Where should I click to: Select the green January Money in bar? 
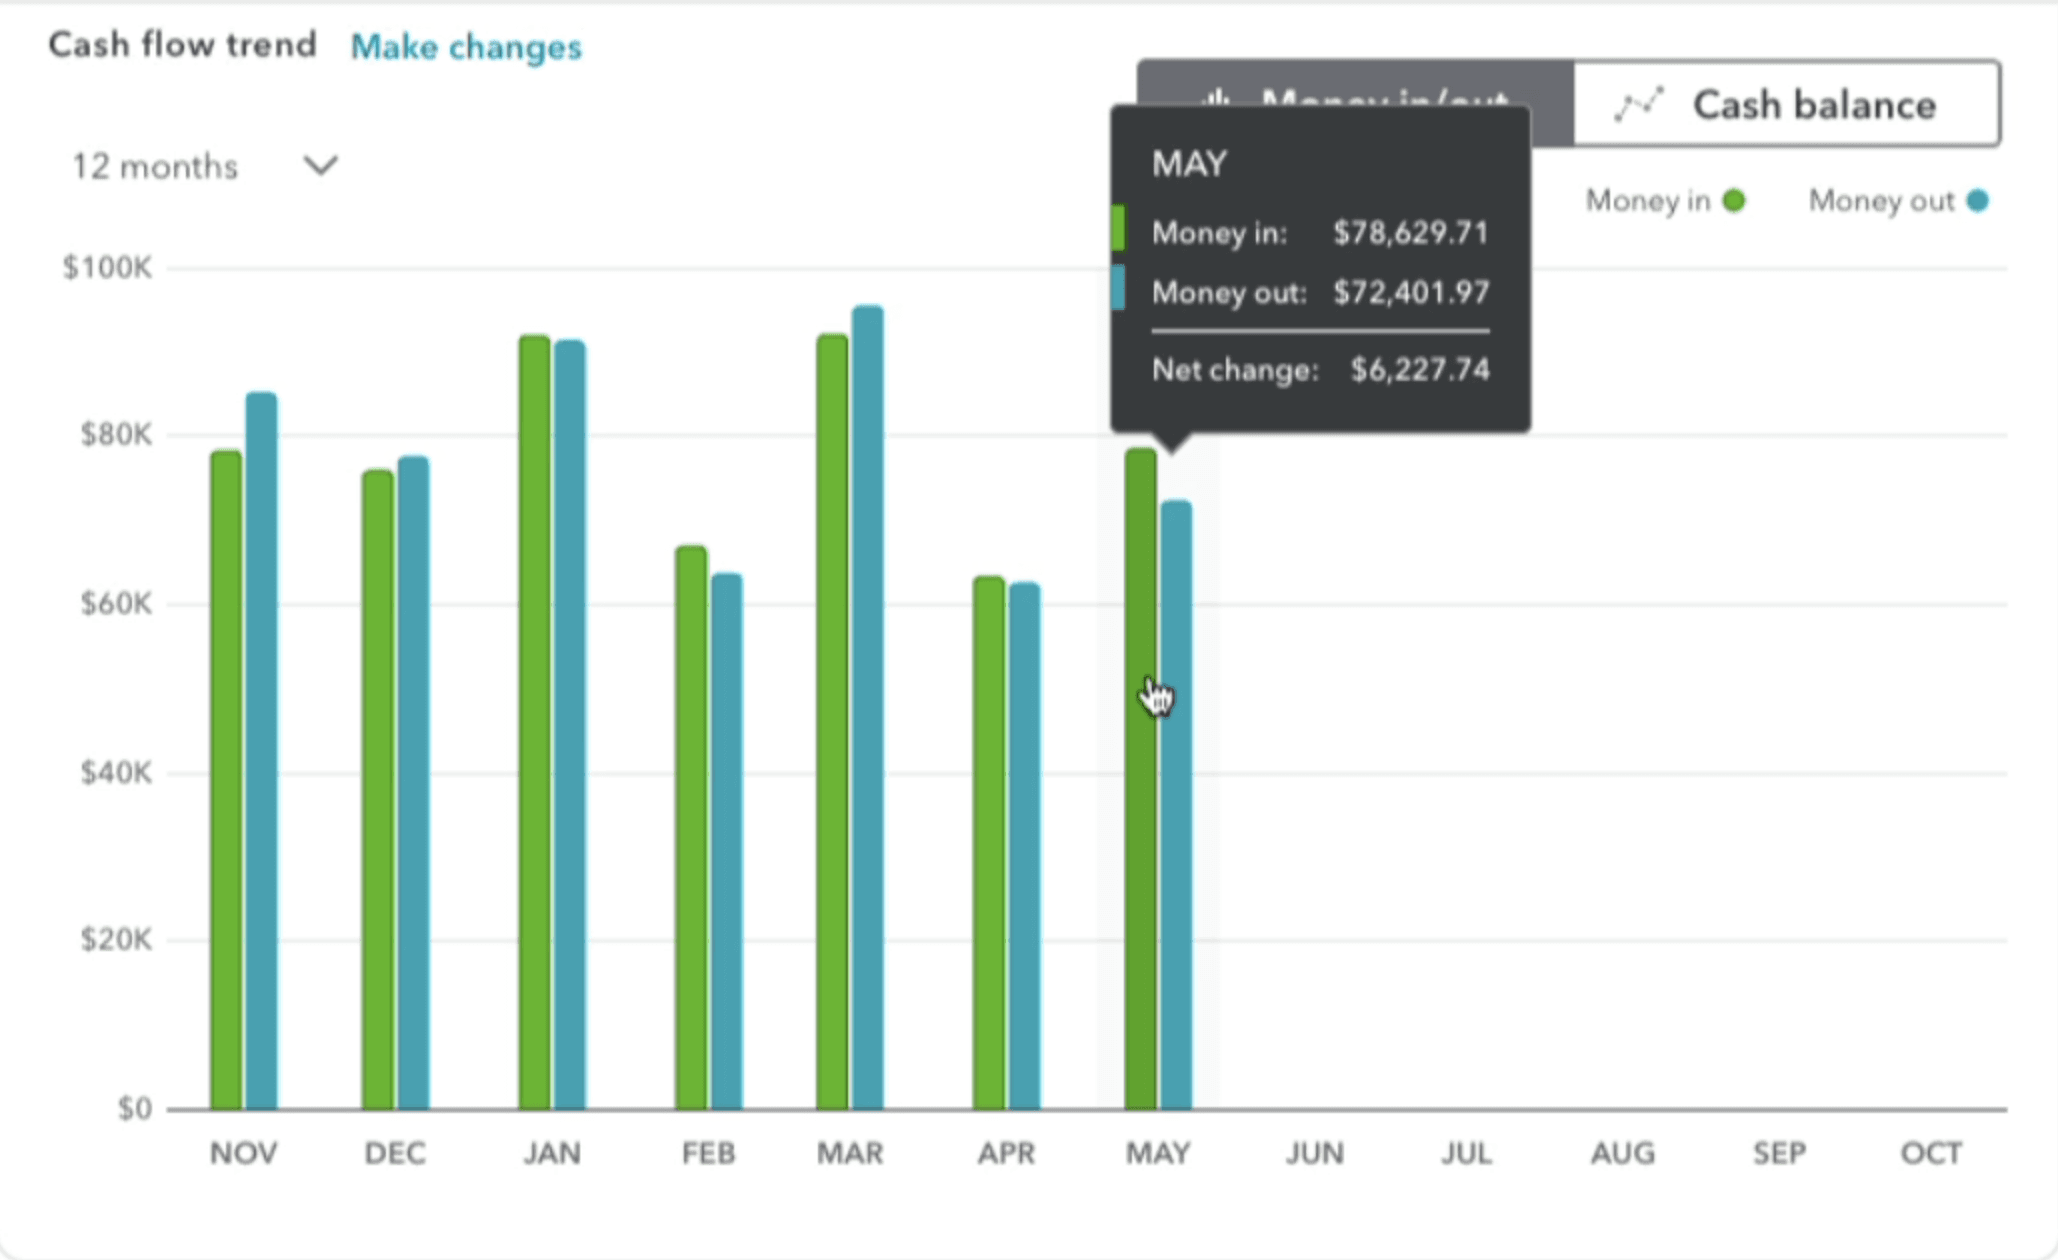point(534,722)
